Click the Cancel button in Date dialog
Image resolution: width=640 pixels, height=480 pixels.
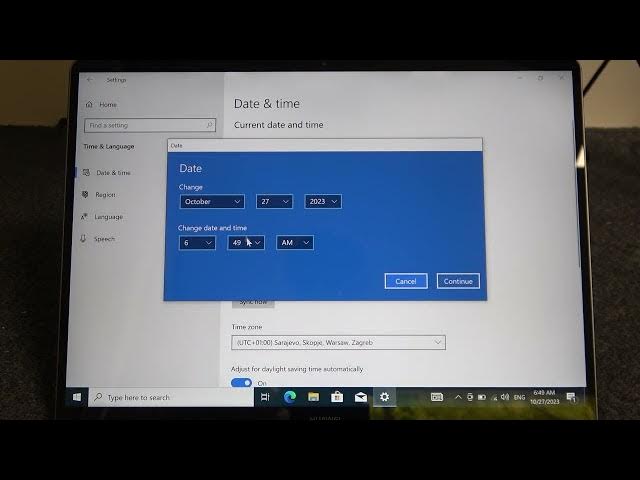click(406, 281)
